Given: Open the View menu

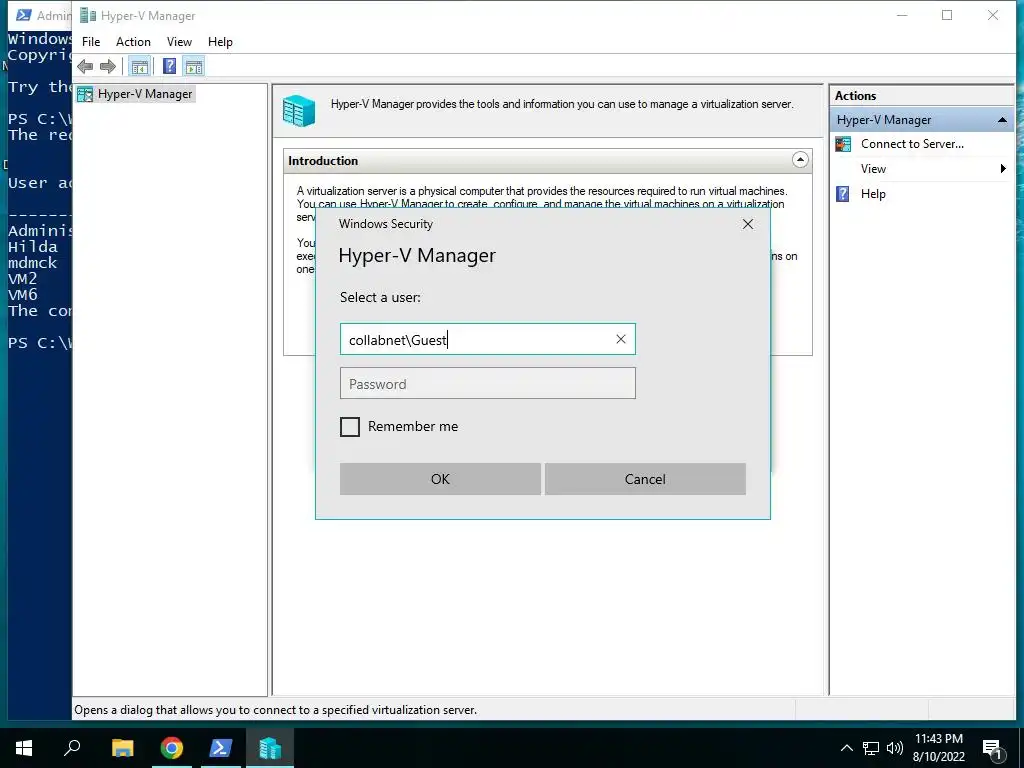Looking at the screenshot, I should point(179,42).
